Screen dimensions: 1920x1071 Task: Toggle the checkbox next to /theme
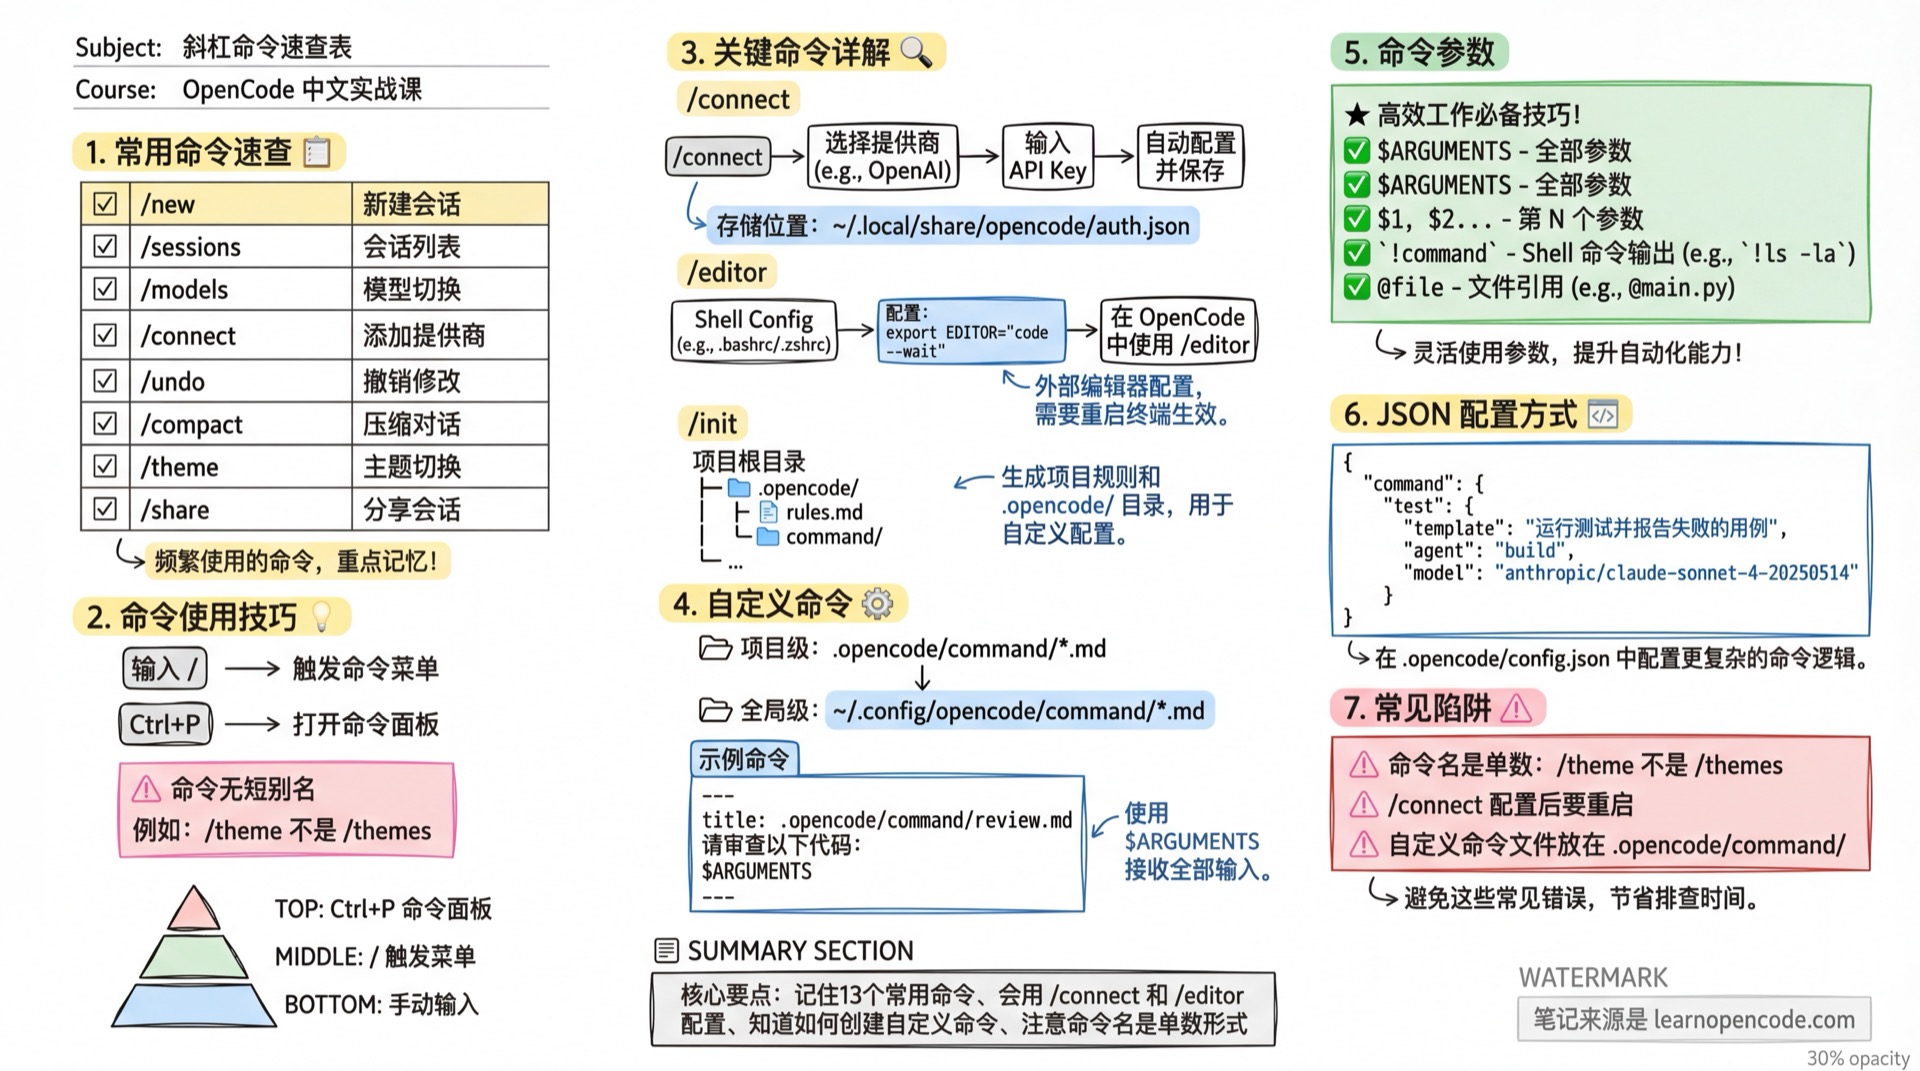coord(105,466)
